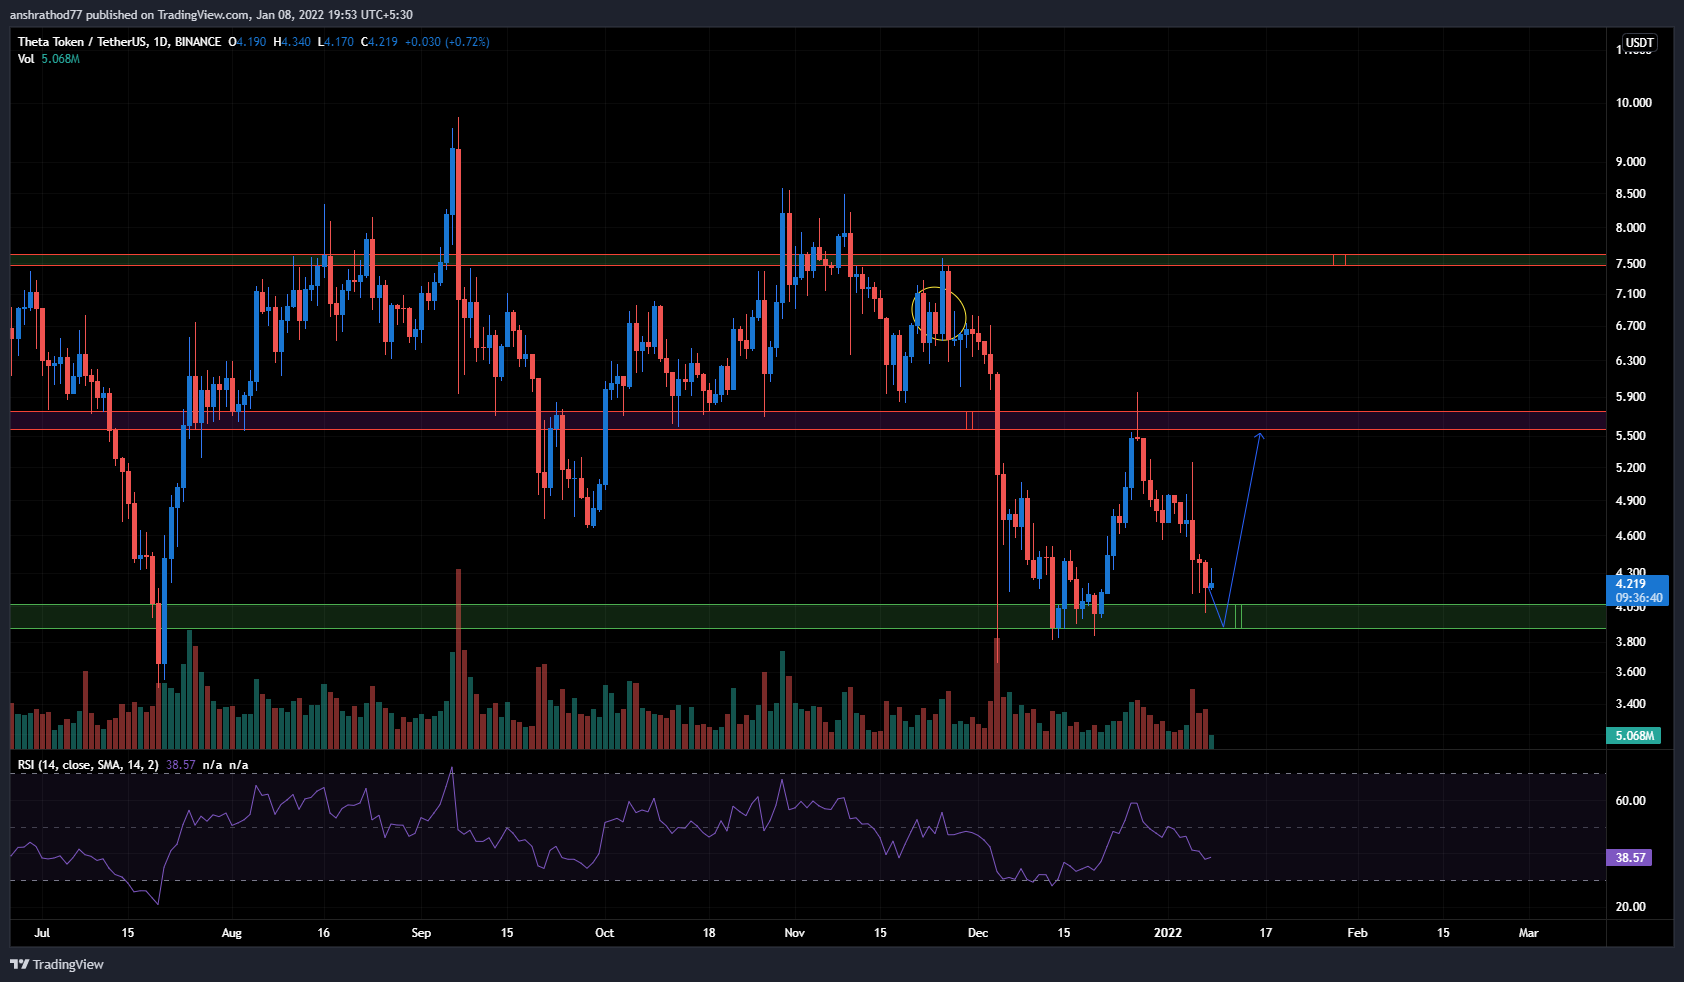Image resolution: width=1684 pixels, height=982 pixels.
Task: Click the Oct label on time axis
Action: [604, 933]
